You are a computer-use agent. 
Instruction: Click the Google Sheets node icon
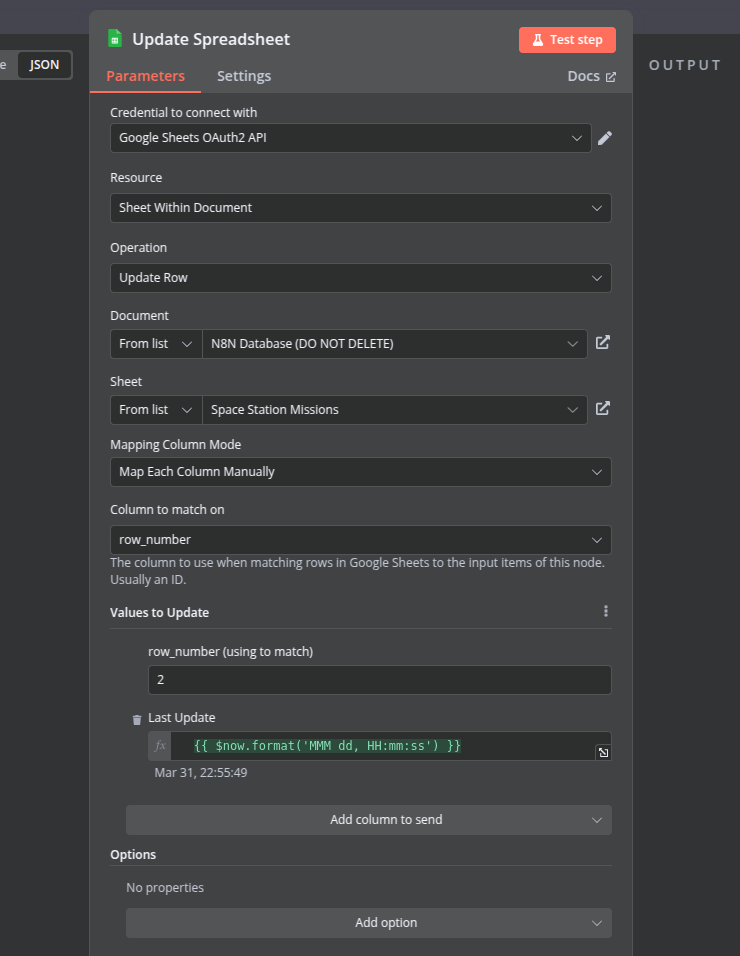(115, 39)
